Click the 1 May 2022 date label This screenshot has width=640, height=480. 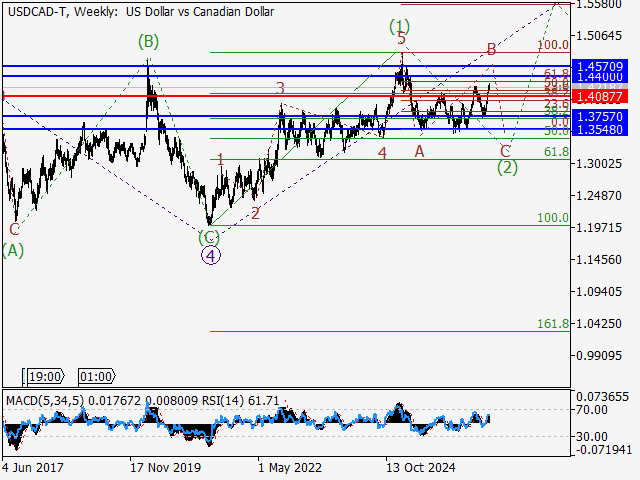[290, 467]
